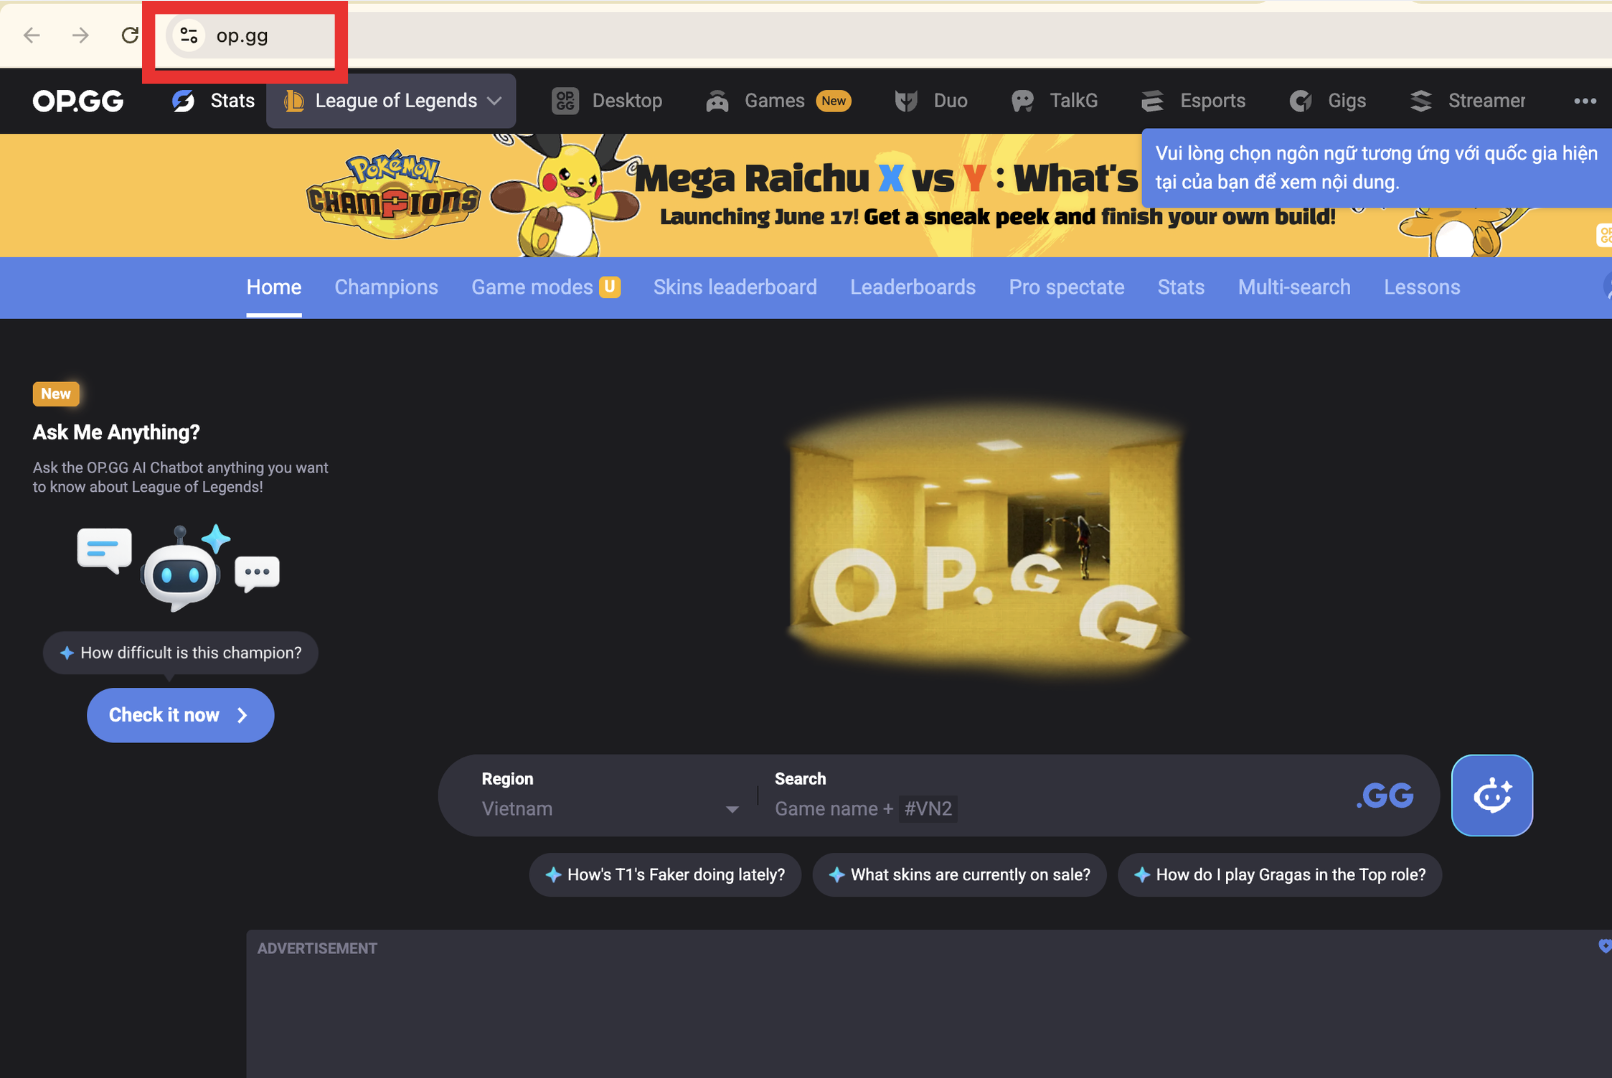Ask What skins are currently on sale
This screenshot has width=1612, height=1078.
959,875
